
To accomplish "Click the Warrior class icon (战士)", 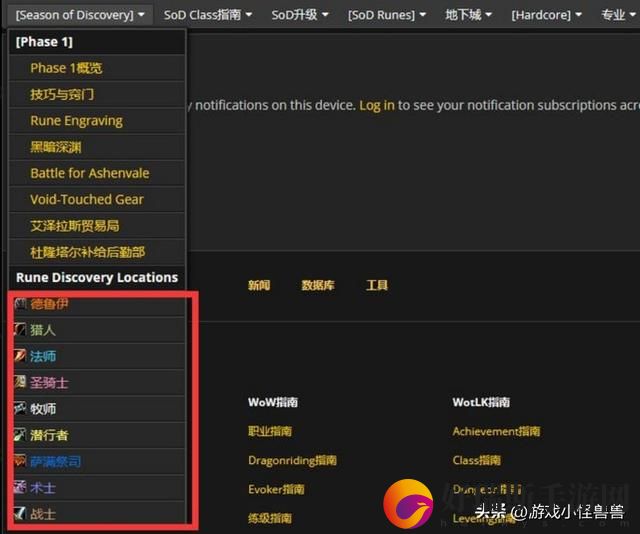I will click(x=20, y=513).
